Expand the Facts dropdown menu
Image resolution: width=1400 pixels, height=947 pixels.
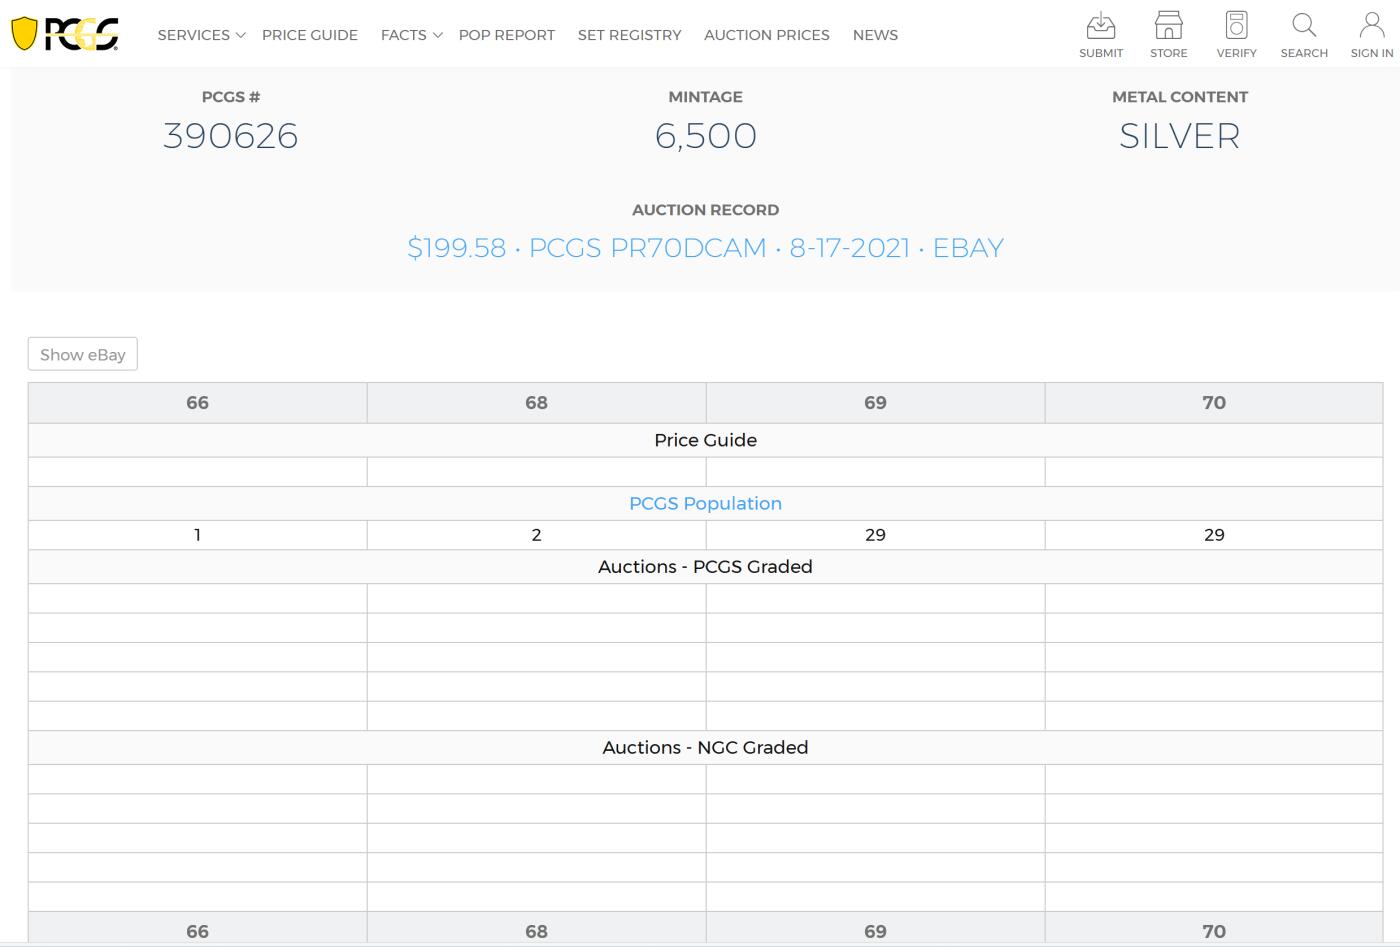pyautogui.click(x=410, y=35)
